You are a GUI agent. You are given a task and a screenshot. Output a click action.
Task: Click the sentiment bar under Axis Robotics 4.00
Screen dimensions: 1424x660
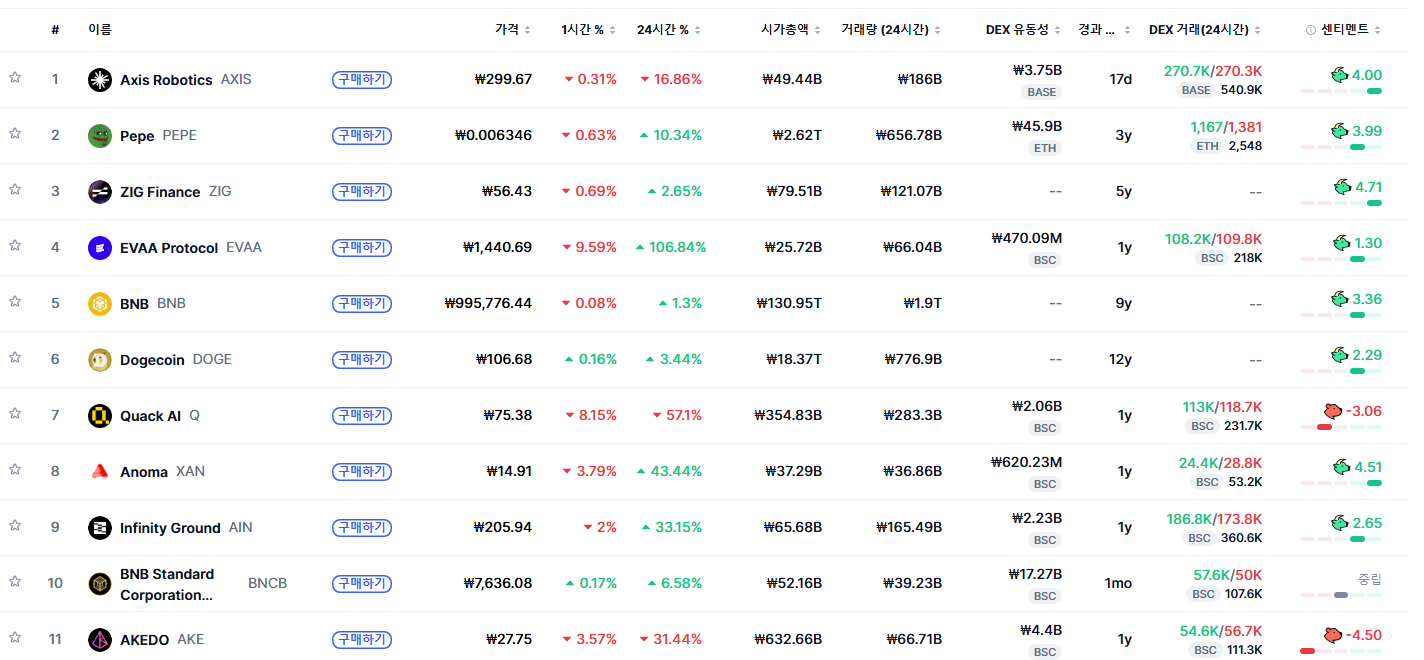click(1341, 91)
